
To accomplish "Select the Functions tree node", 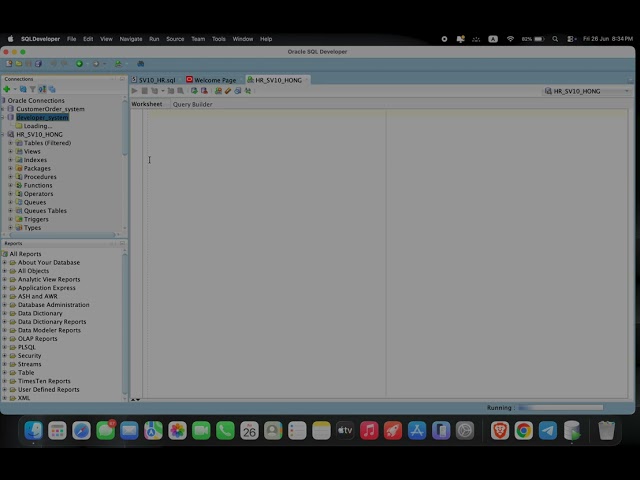I will point(38,185).
